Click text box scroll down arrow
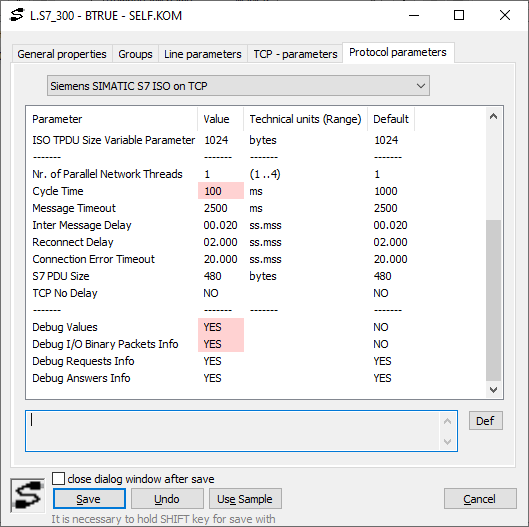This screenshot has height=527, width=529. click(x=447, y=441)
